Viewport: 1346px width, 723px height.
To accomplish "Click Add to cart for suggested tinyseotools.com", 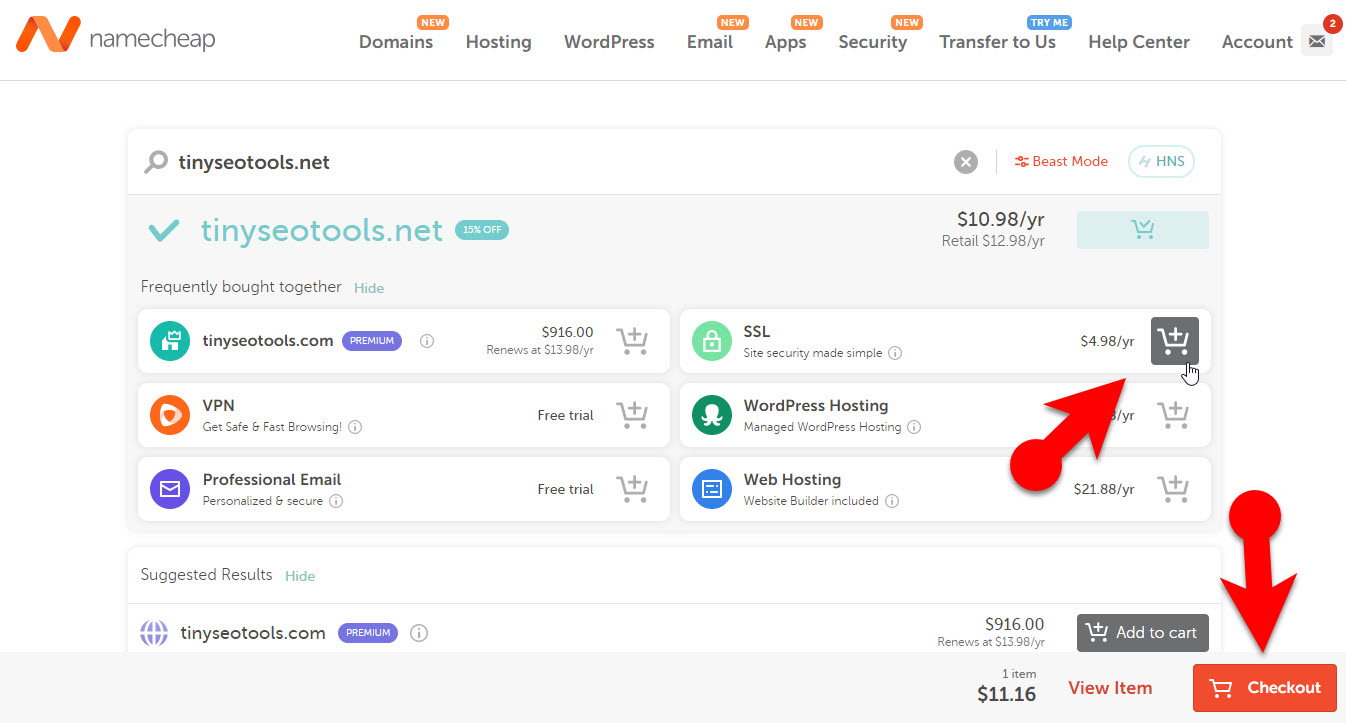I will [x=1143, y=633].
